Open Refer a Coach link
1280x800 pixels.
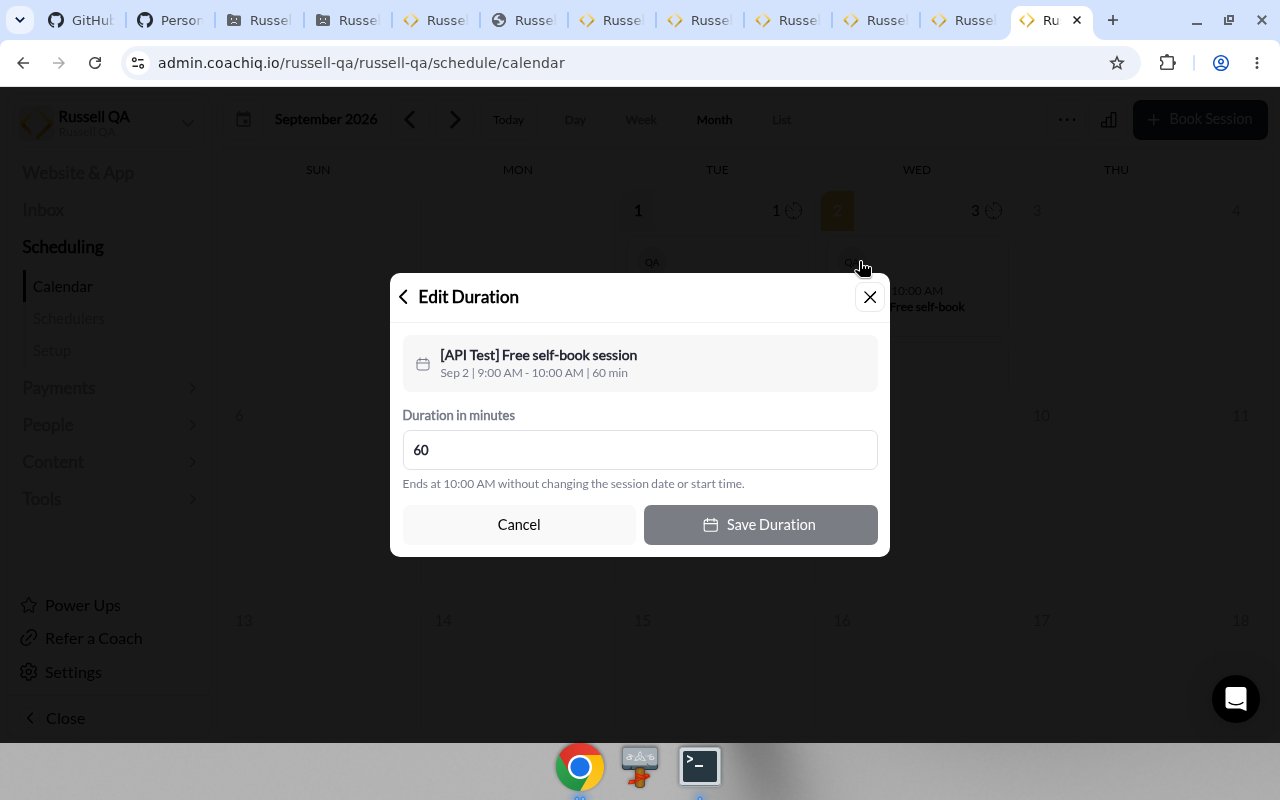click(82, 639)
